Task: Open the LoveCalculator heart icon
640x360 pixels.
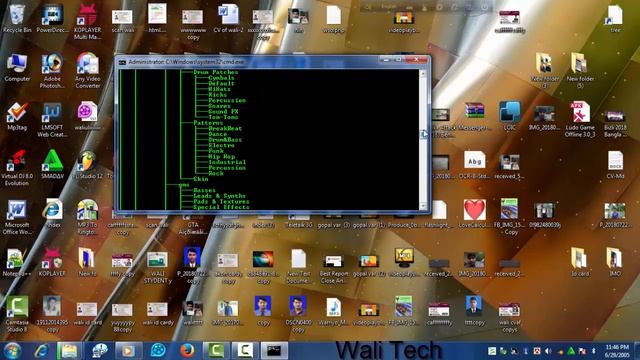Action: click(474, 213)
